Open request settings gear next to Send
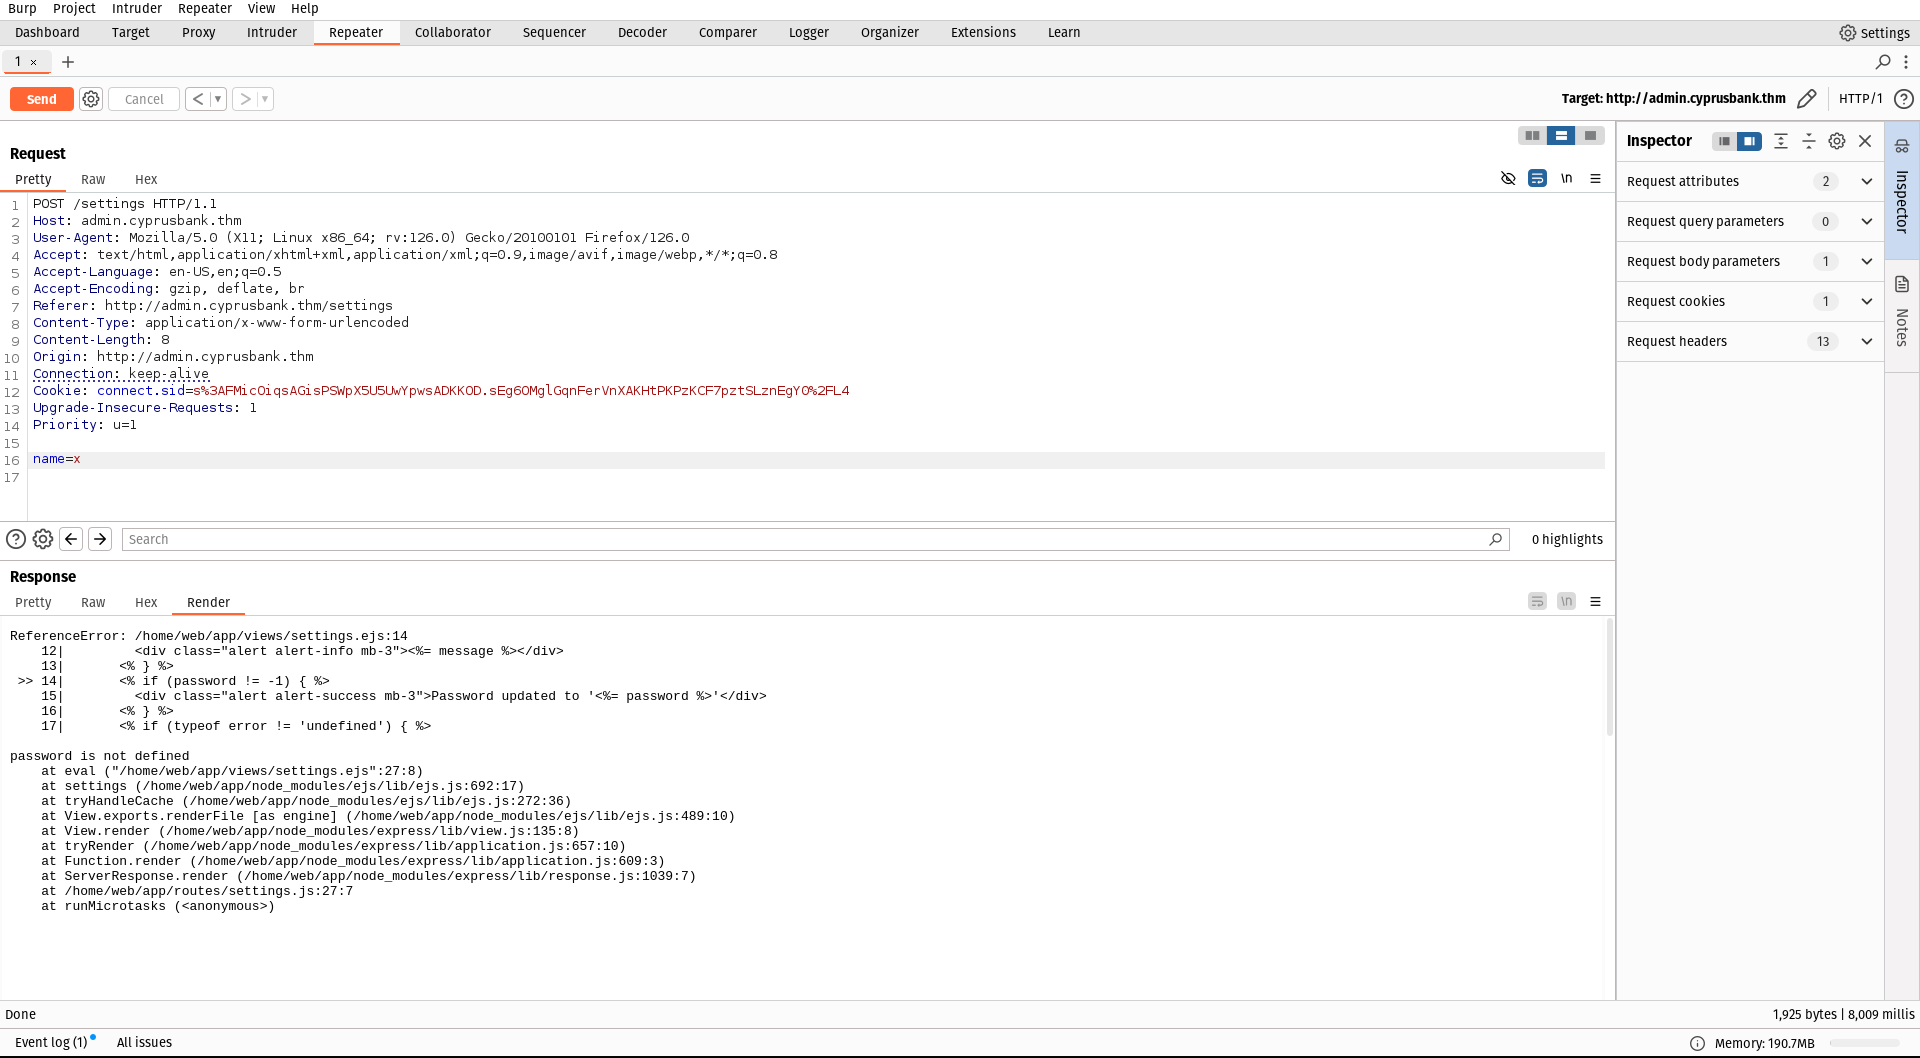The width and height of the screenshot is (1920, 1058). [x=91, y=99]
